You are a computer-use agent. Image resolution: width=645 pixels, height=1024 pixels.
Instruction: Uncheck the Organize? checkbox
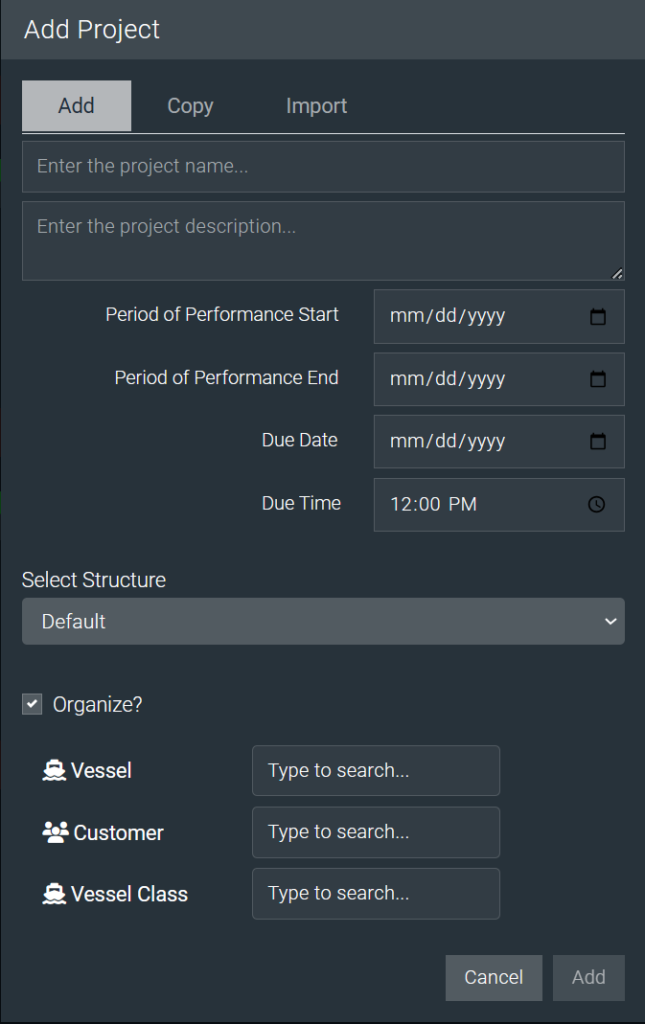(x=32, y=704)
